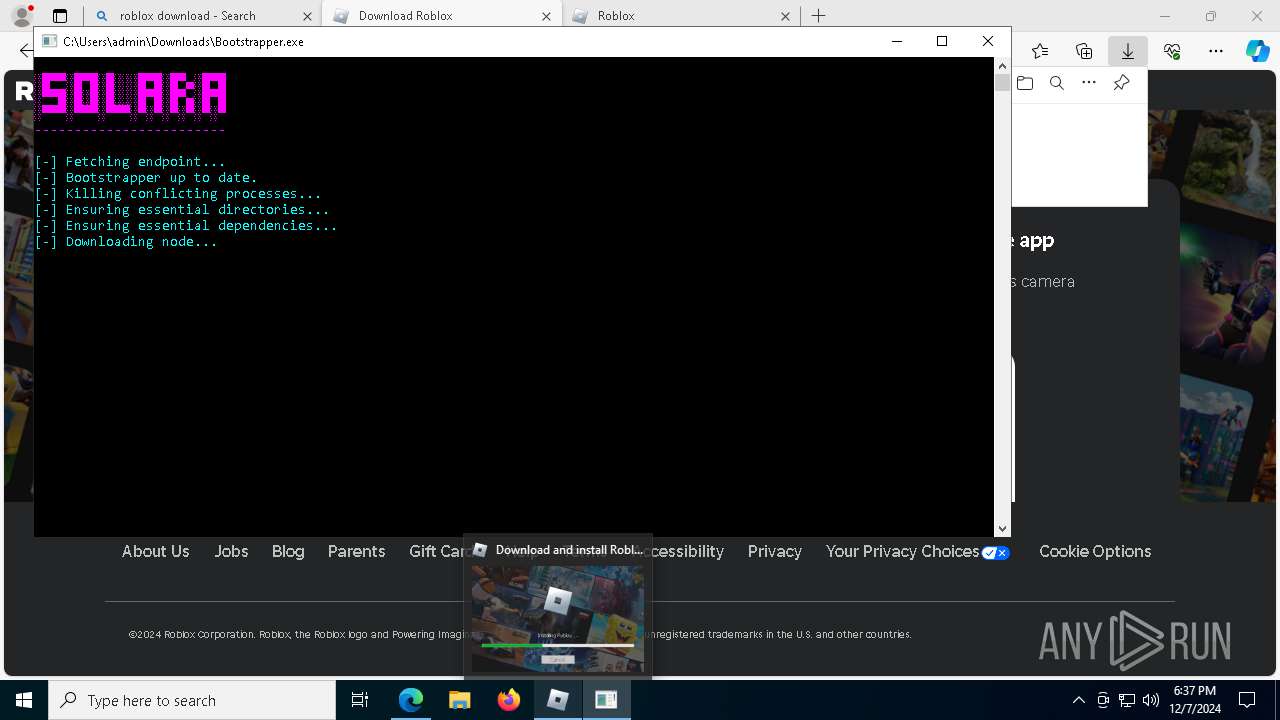The image size is (1280, 720).
Task: Open the volume tray icon
Action: pos(1151,700)
